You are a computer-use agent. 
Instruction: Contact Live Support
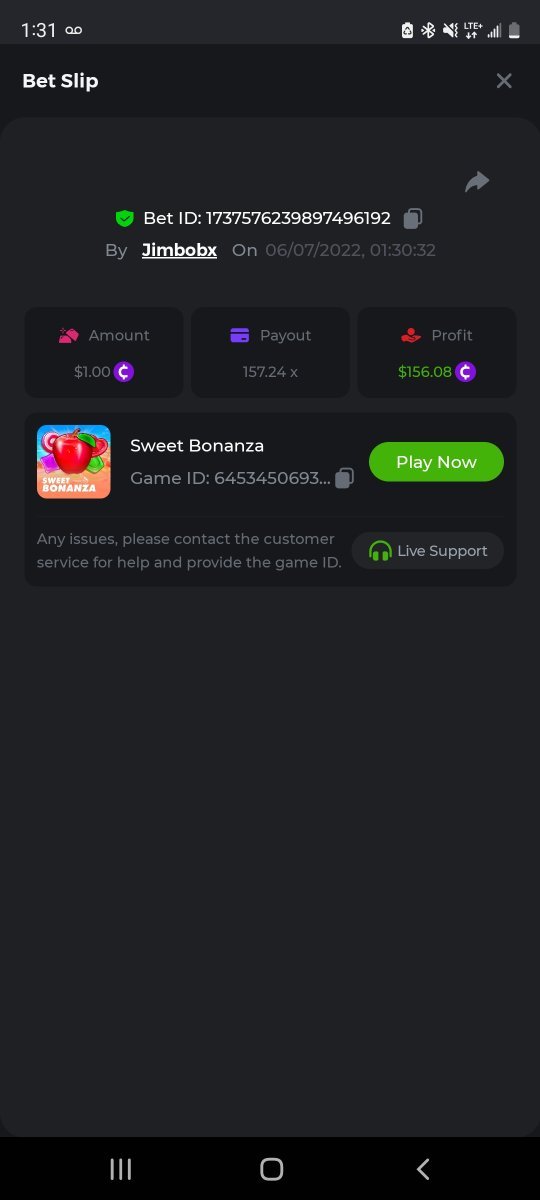coord(428,551)
